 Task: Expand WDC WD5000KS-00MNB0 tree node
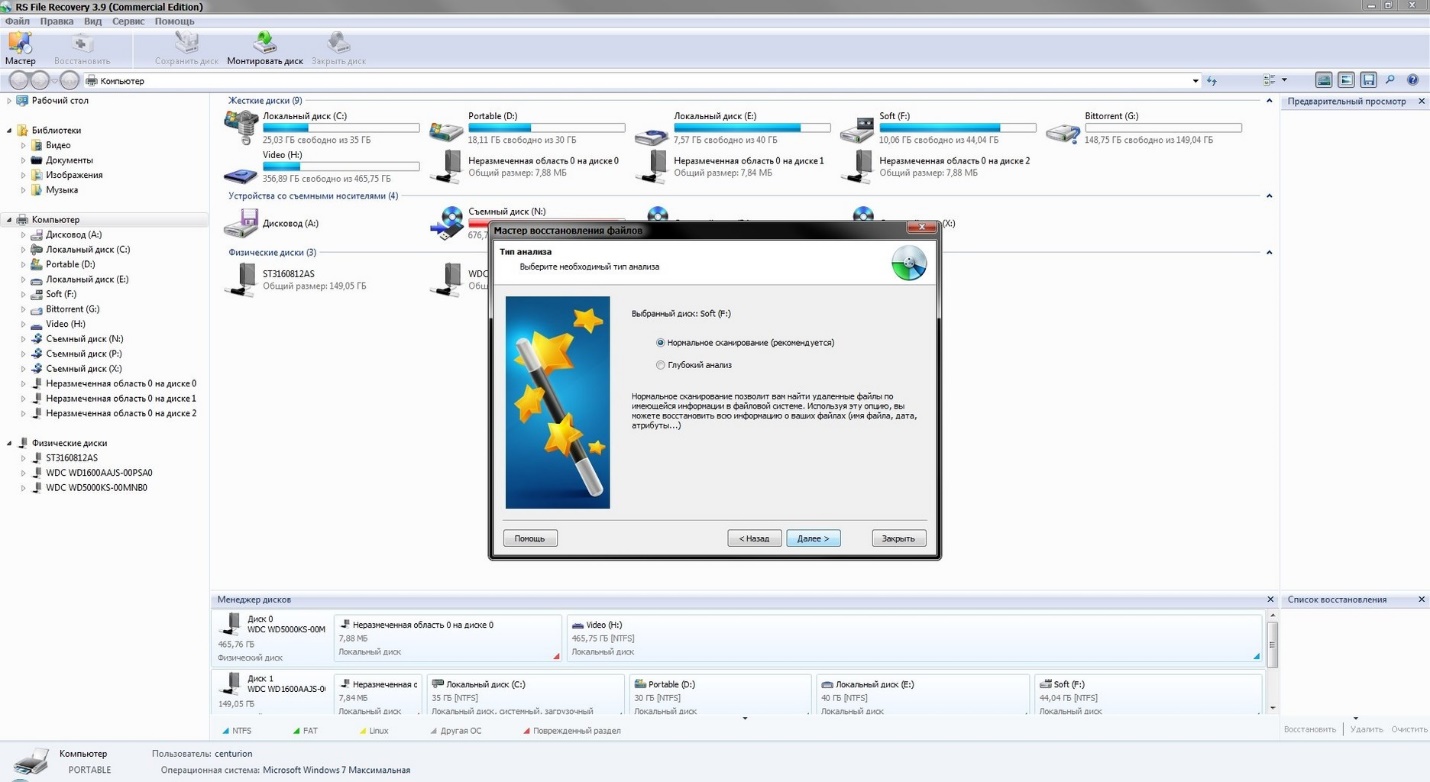23,488
